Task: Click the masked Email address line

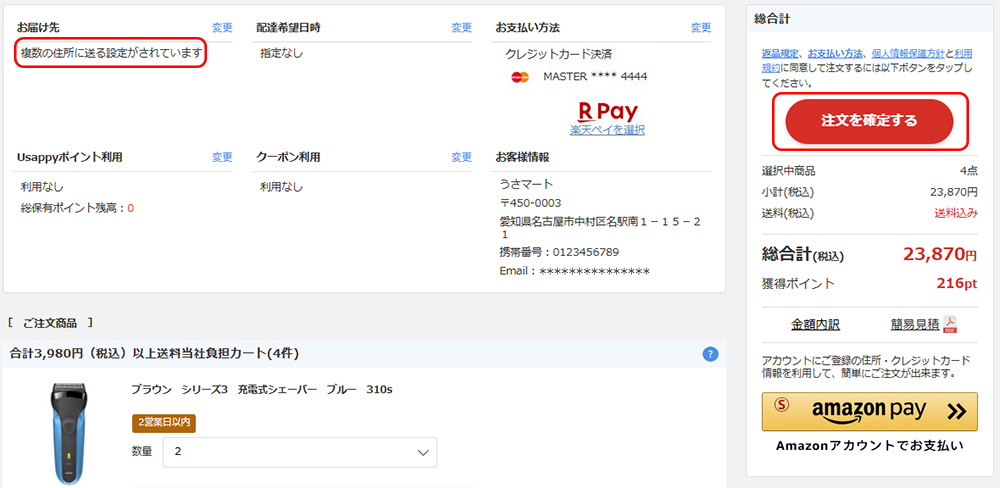Action: 575,271
